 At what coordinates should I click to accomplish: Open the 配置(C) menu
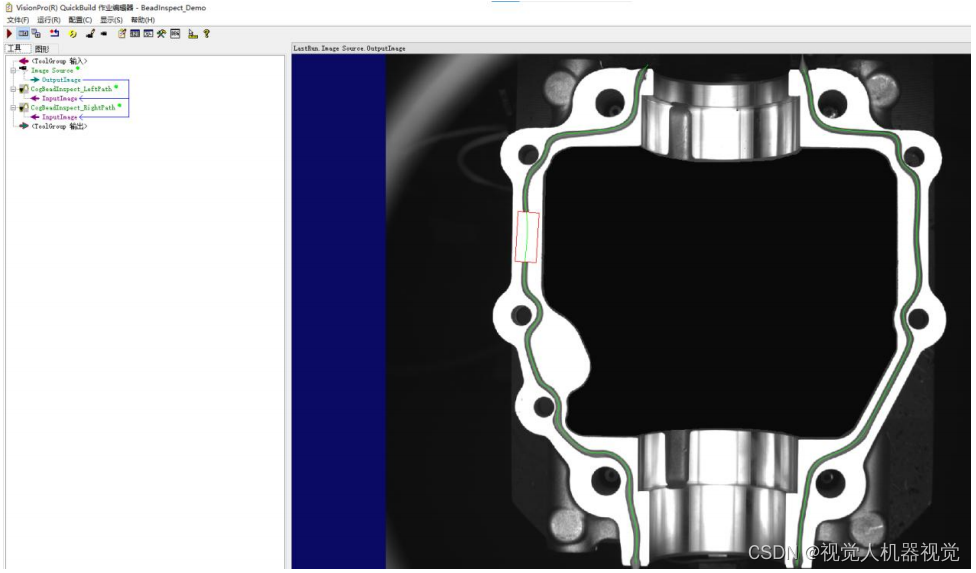pos(80,20)
